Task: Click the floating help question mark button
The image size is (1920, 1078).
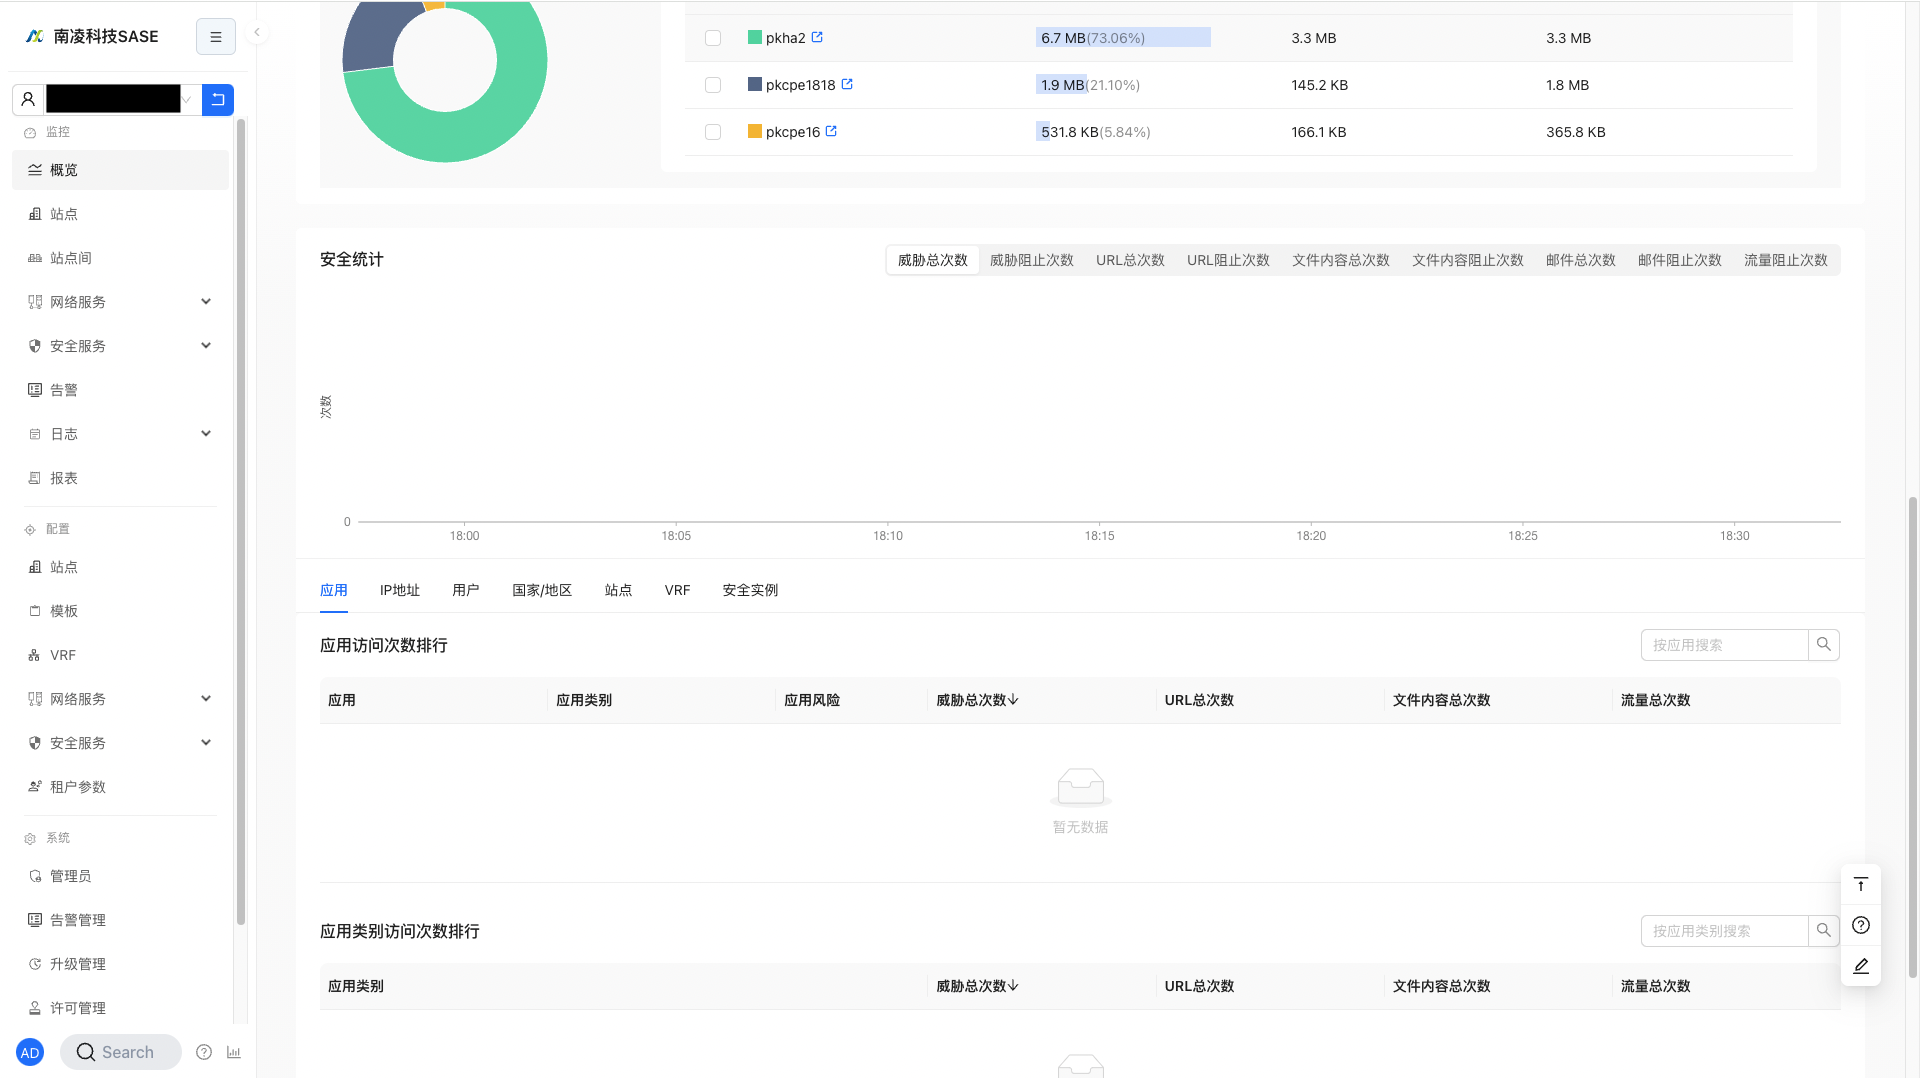Action: point(1861,925)
